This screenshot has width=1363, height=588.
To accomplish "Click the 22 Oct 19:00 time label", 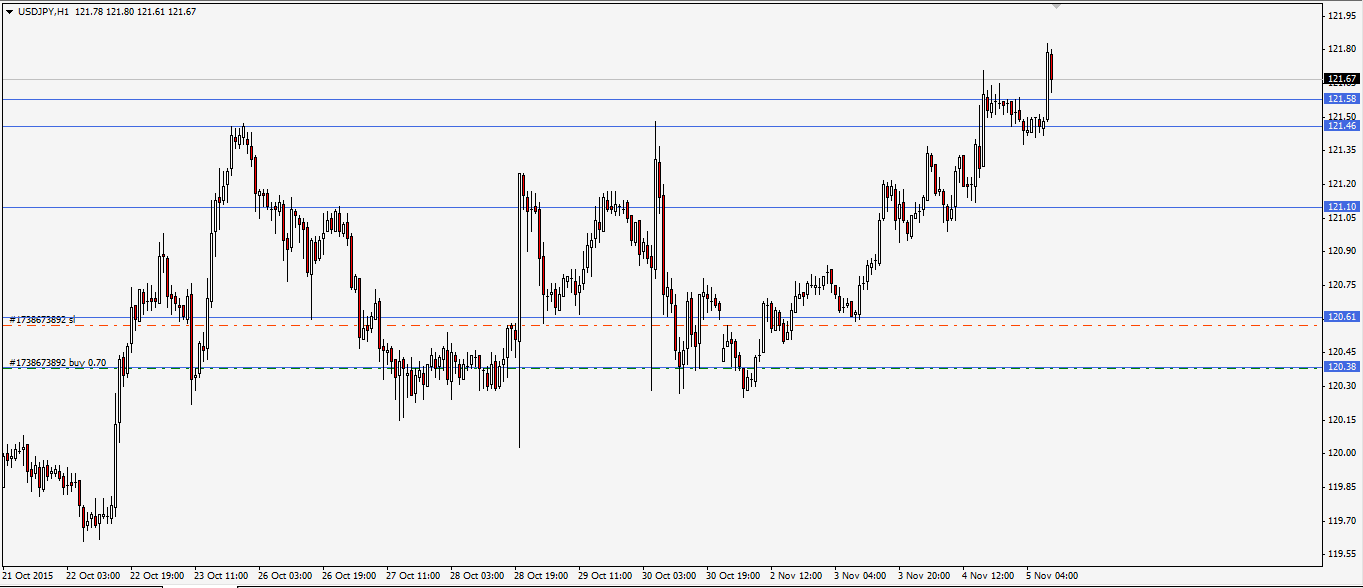I will click(x=157, y=576).
